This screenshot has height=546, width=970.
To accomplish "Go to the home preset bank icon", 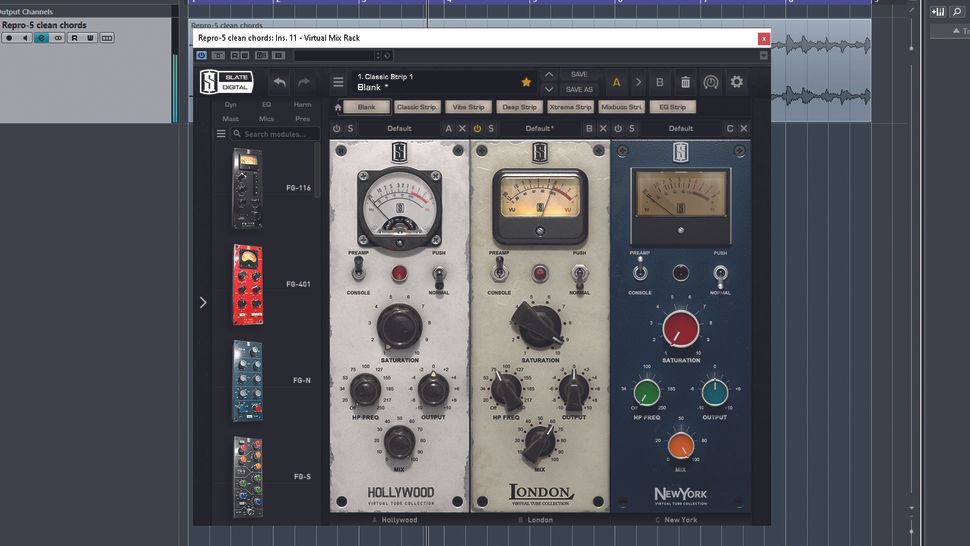I will point(338,108).
